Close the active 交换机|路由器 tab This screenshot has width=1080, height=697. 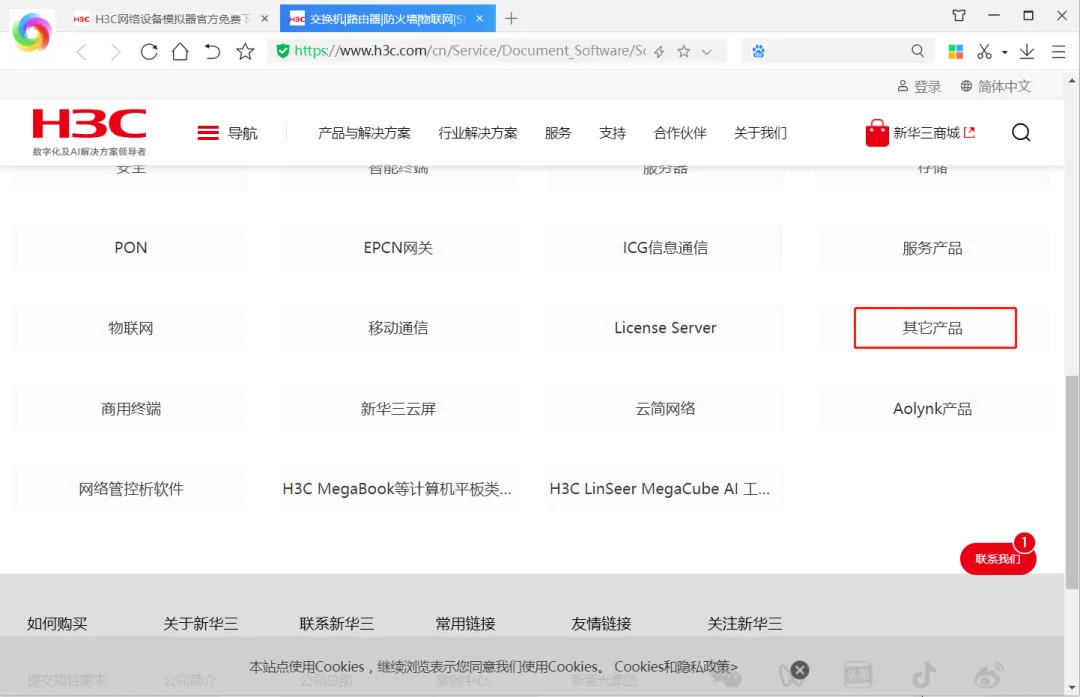point(479,19)
